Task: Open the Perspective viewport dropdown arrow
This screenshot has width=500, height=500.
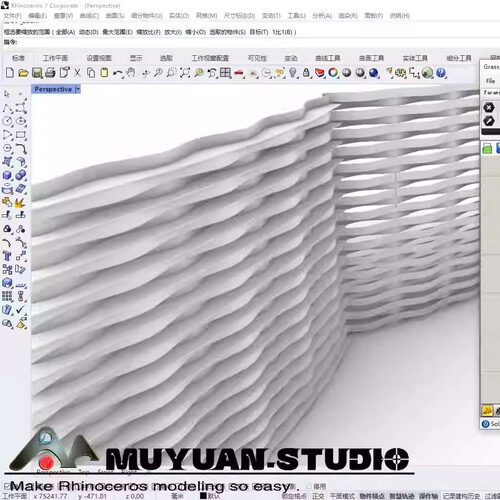Action: click(78, 89)
